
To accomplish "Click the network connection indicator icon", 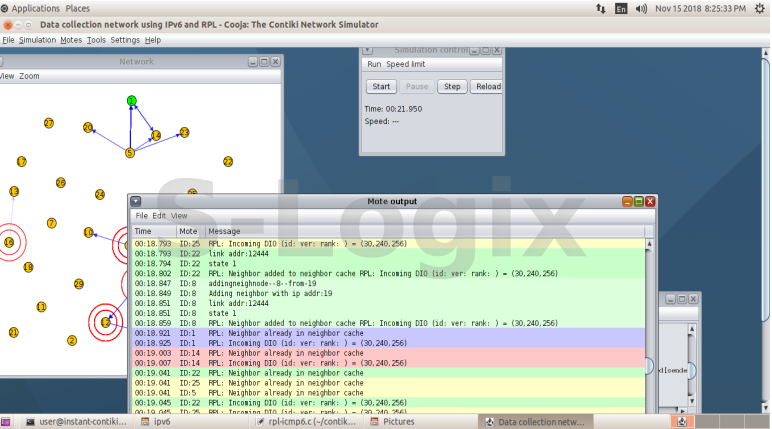I will (x=599, y=8).
